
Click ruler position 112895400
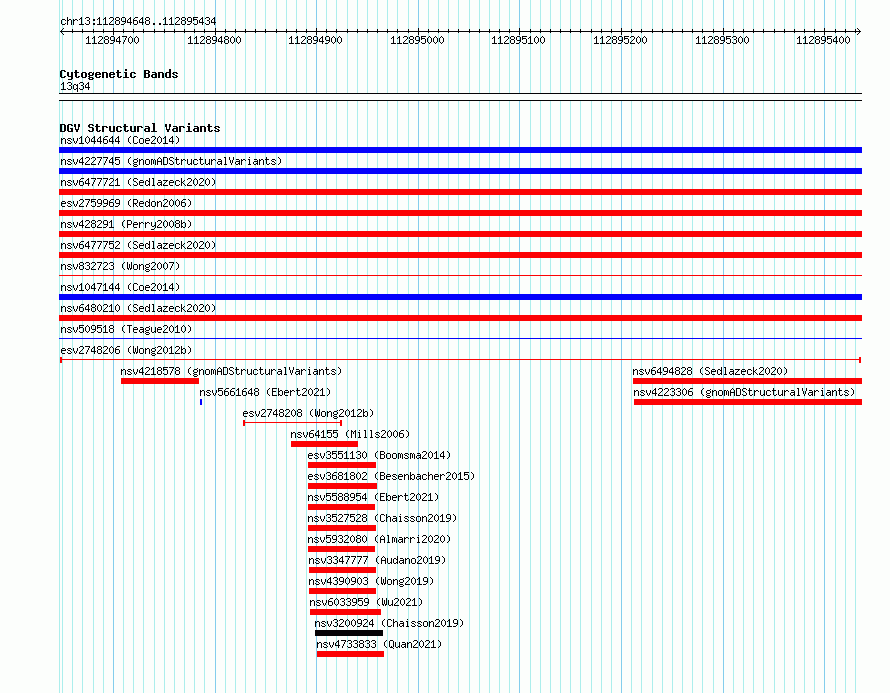click(x=823, y=40)
